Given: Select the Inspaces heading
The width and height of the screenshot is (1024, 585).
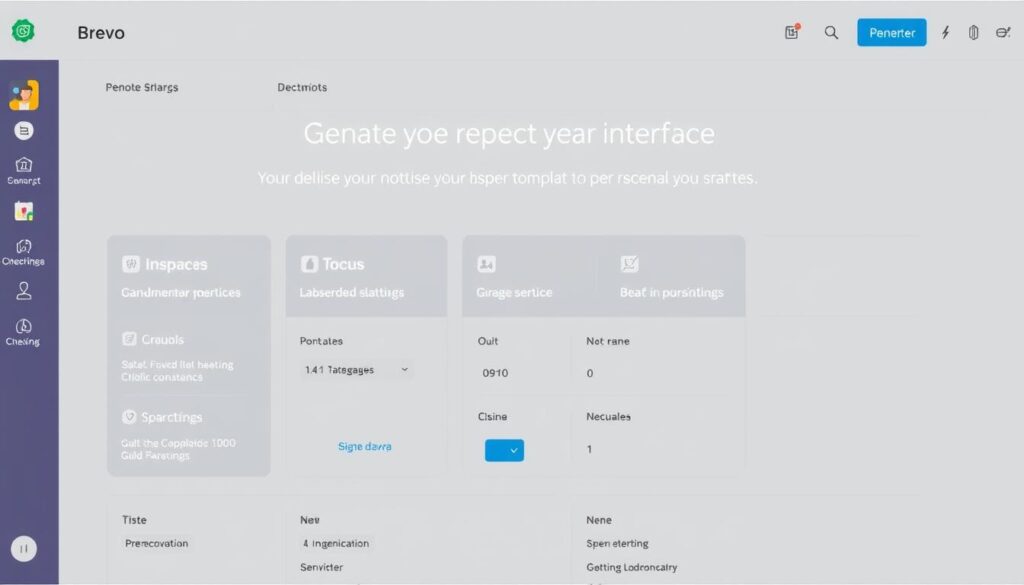Looking at the screenshot, I should [176, 264].
